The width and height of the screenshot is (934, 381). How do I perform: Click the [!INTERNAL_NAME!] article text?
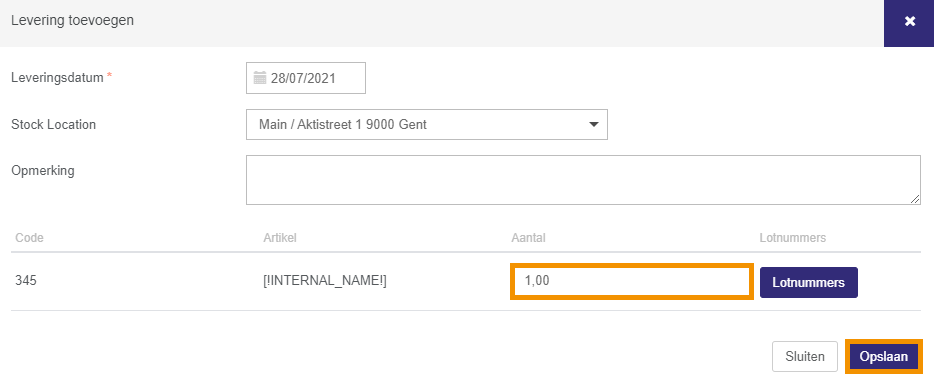pos(325,281)
